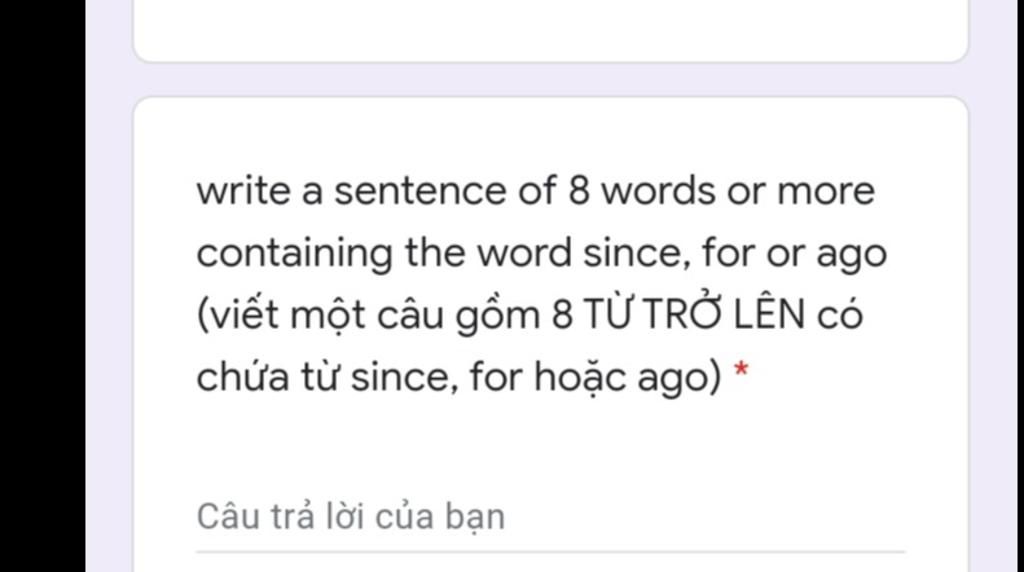Click the line 'chứa từ since, for hoặc ago)'
The height and width of the screenshot is (572, 1024).
(459, 377)
